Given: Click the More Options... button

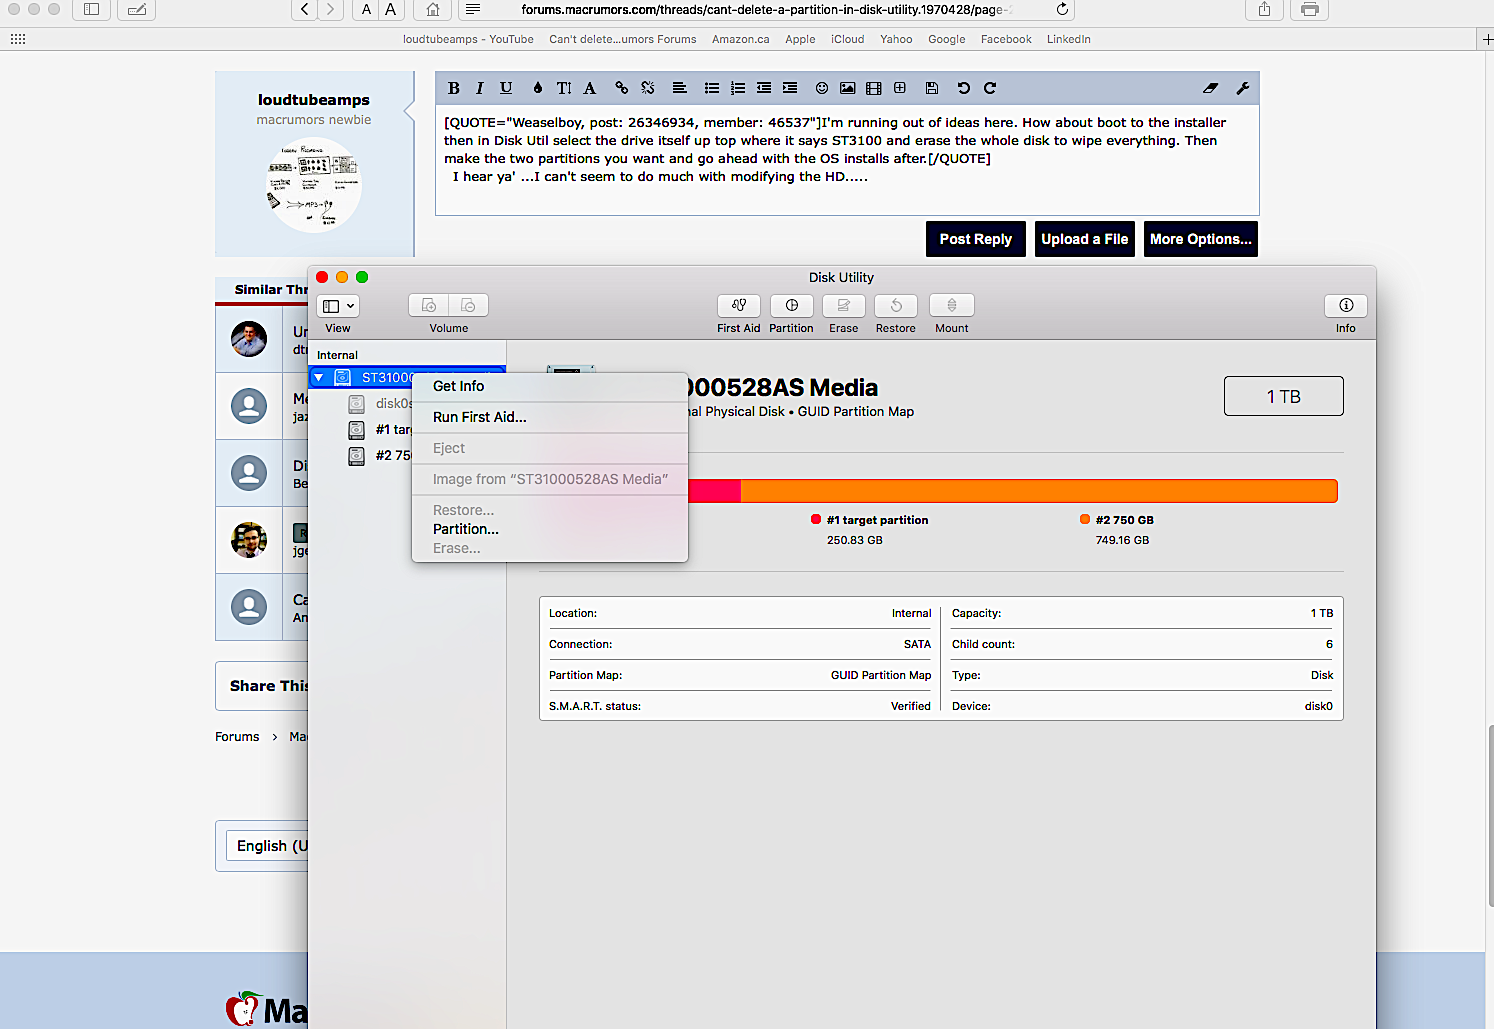Looking at the screenshot, I should click(x=1201, y=239).
